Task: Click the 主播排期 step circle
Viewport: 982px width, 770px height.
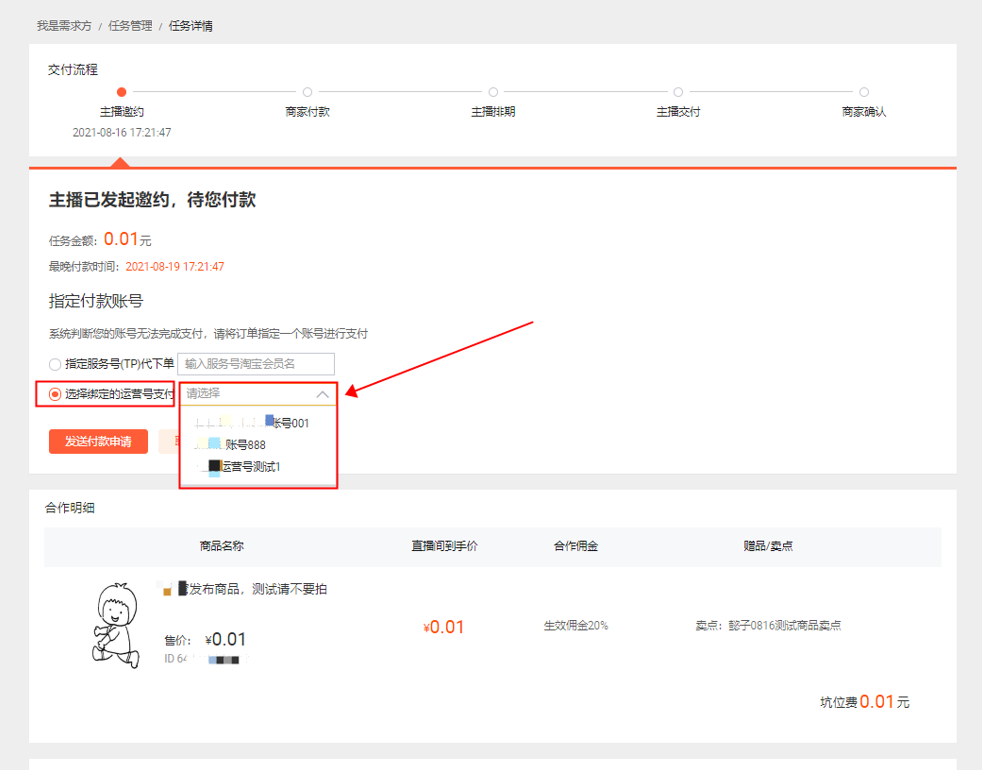Action: coord(494,92)
